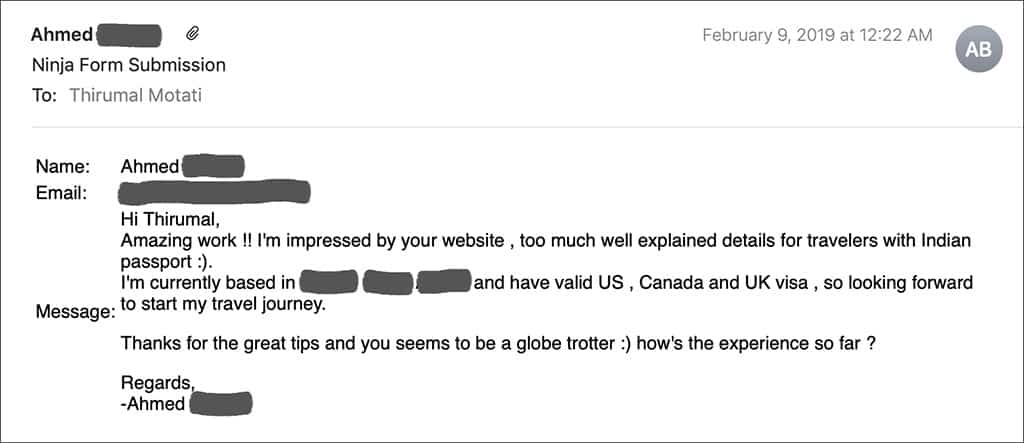The width and height of the screenshot is (1024, 443).
Task: Click the paperclip attachment icon
Action: click(192, 33)
